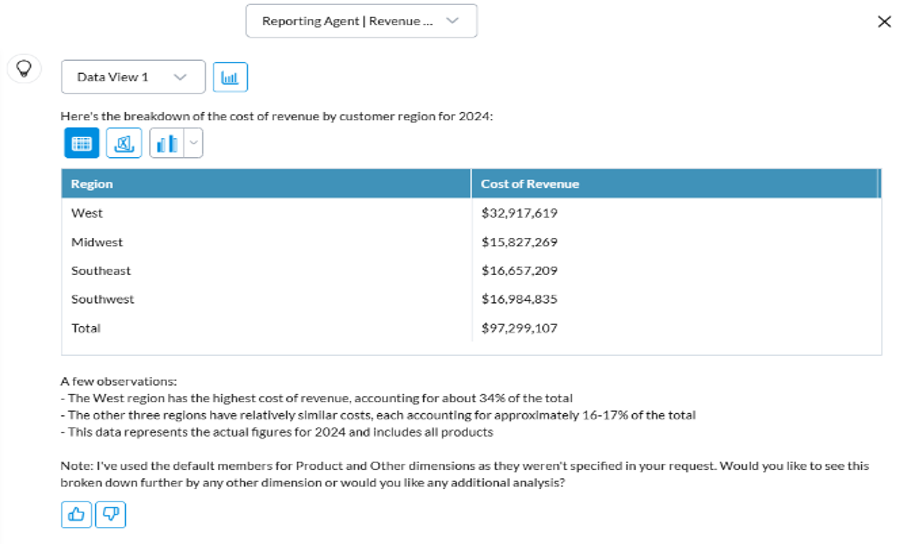
Task: Open the chart type dropdown arrow
Action: 194,144
